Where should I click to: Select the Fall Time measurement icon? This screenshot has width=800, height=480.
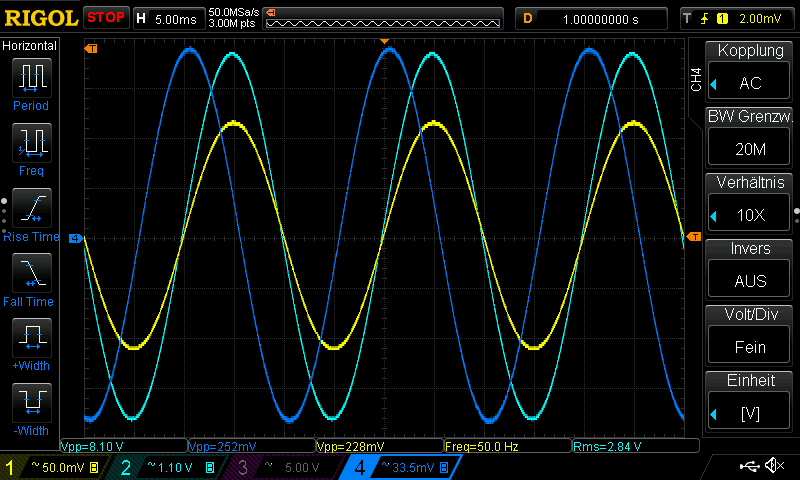coord(32,272)
